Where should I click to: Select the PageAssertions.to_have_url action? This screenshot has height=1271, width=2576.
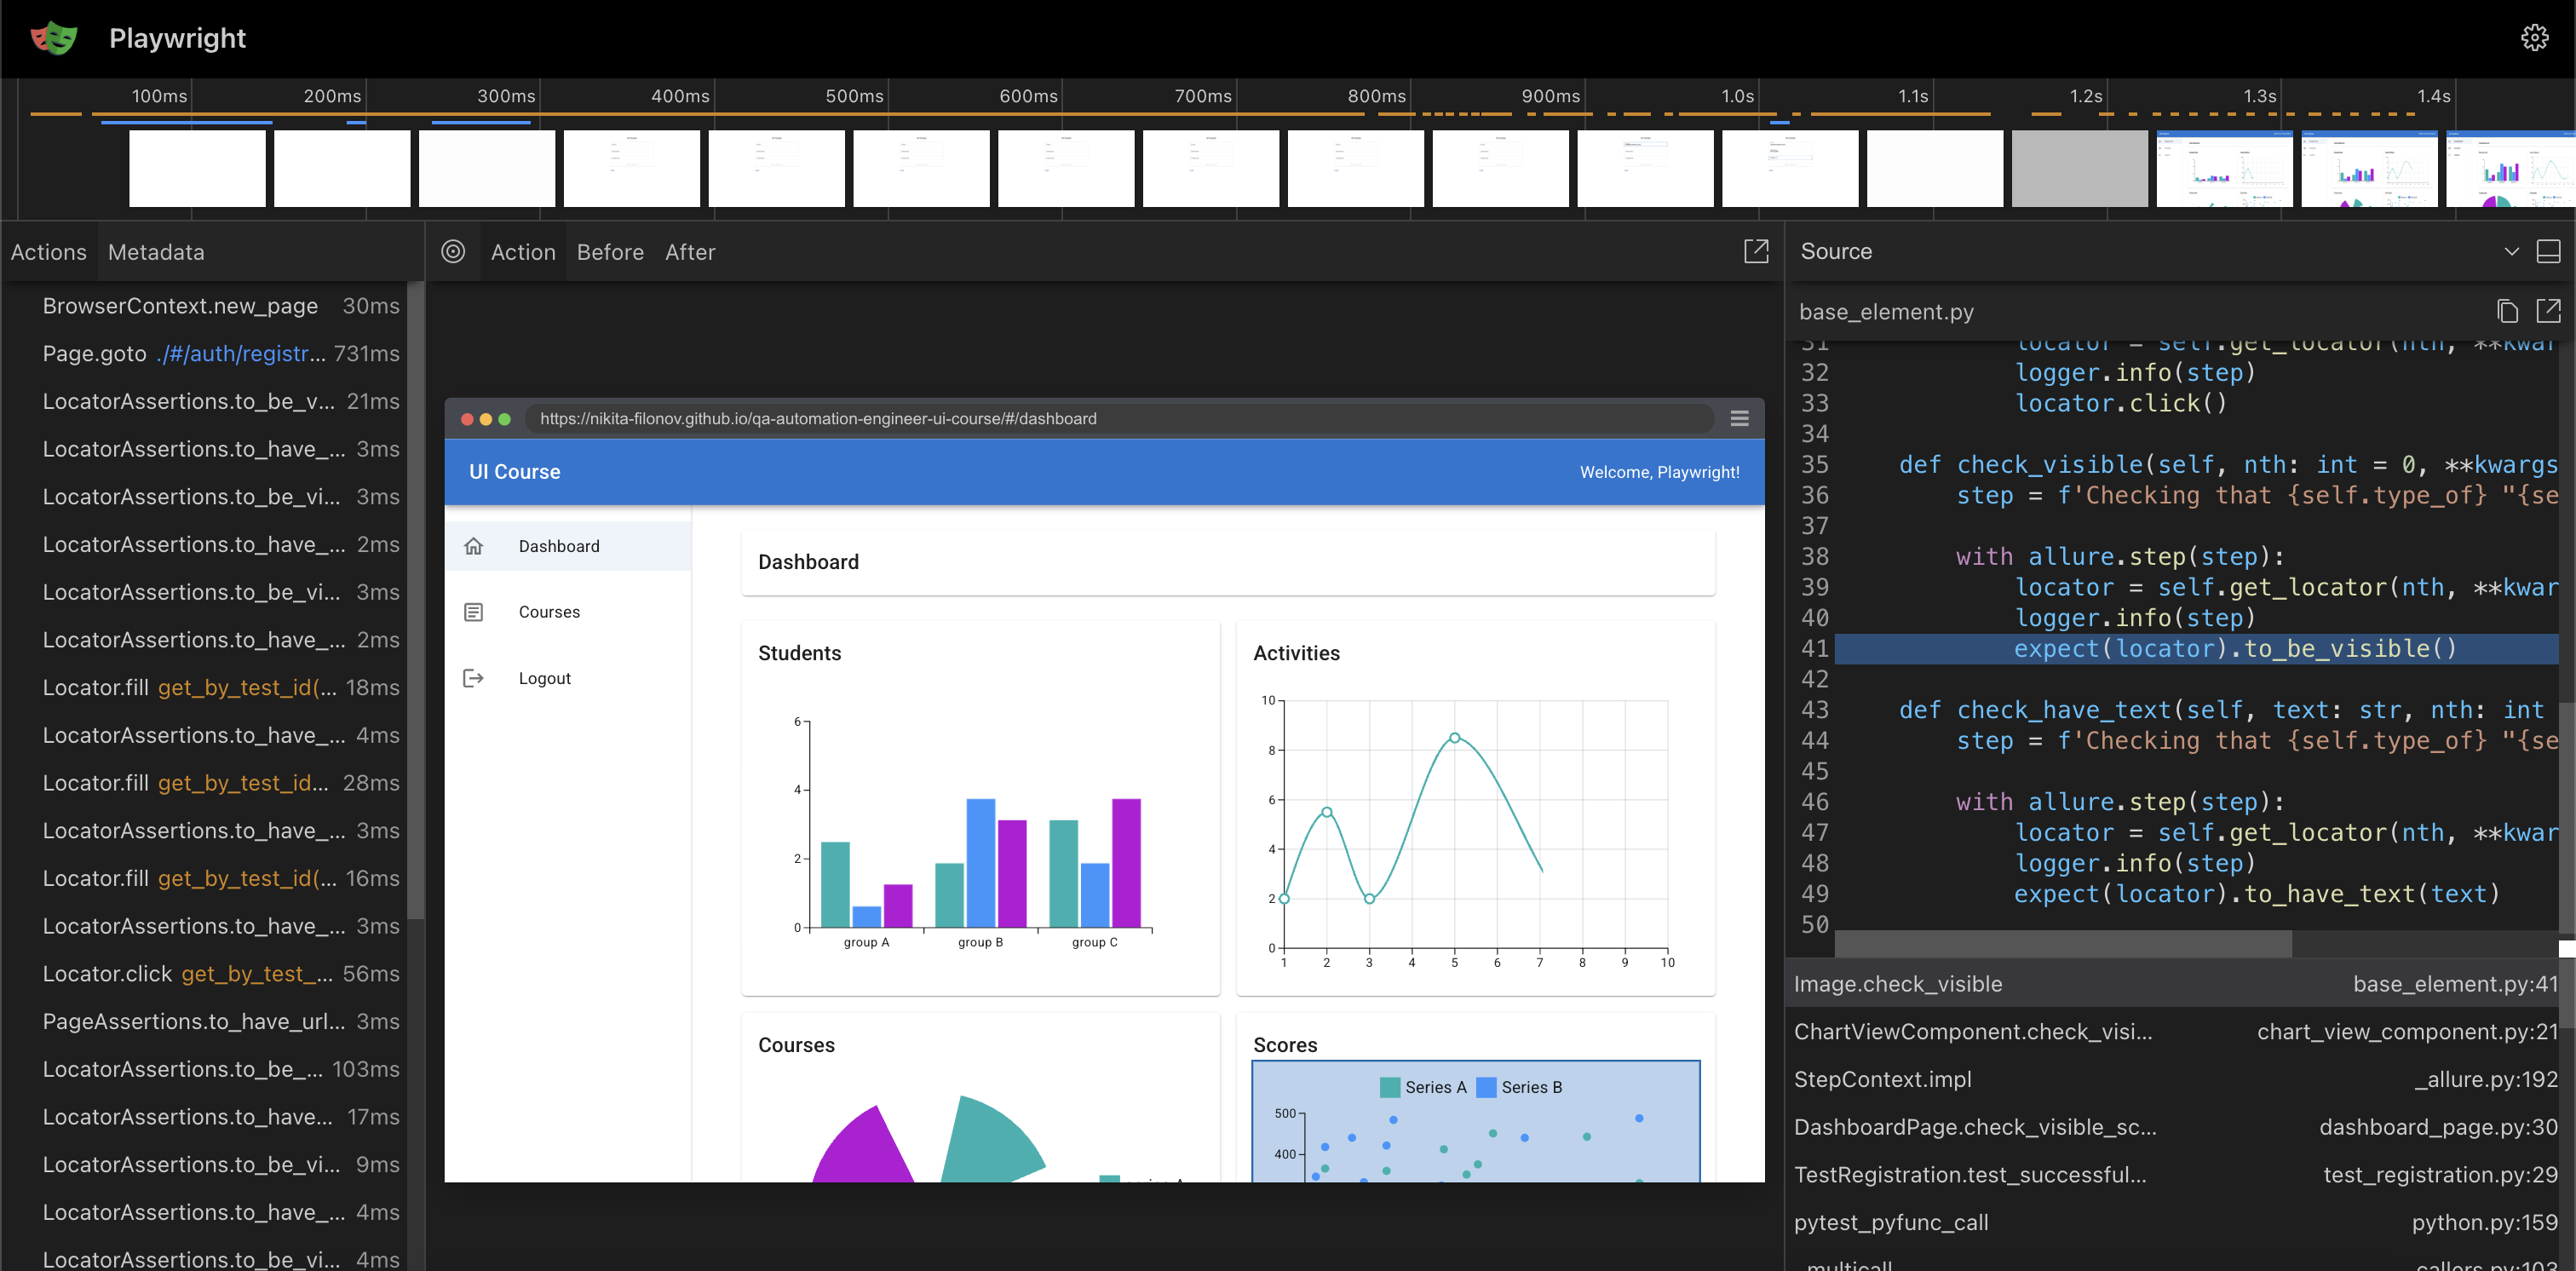coord(205,1022)
